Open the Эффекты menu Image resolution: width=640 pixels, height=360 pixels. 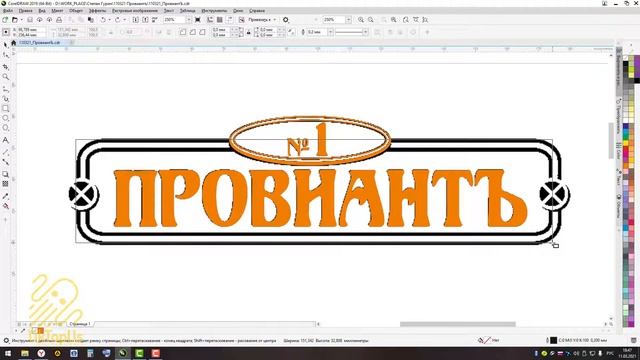click(x=98, y=11)
